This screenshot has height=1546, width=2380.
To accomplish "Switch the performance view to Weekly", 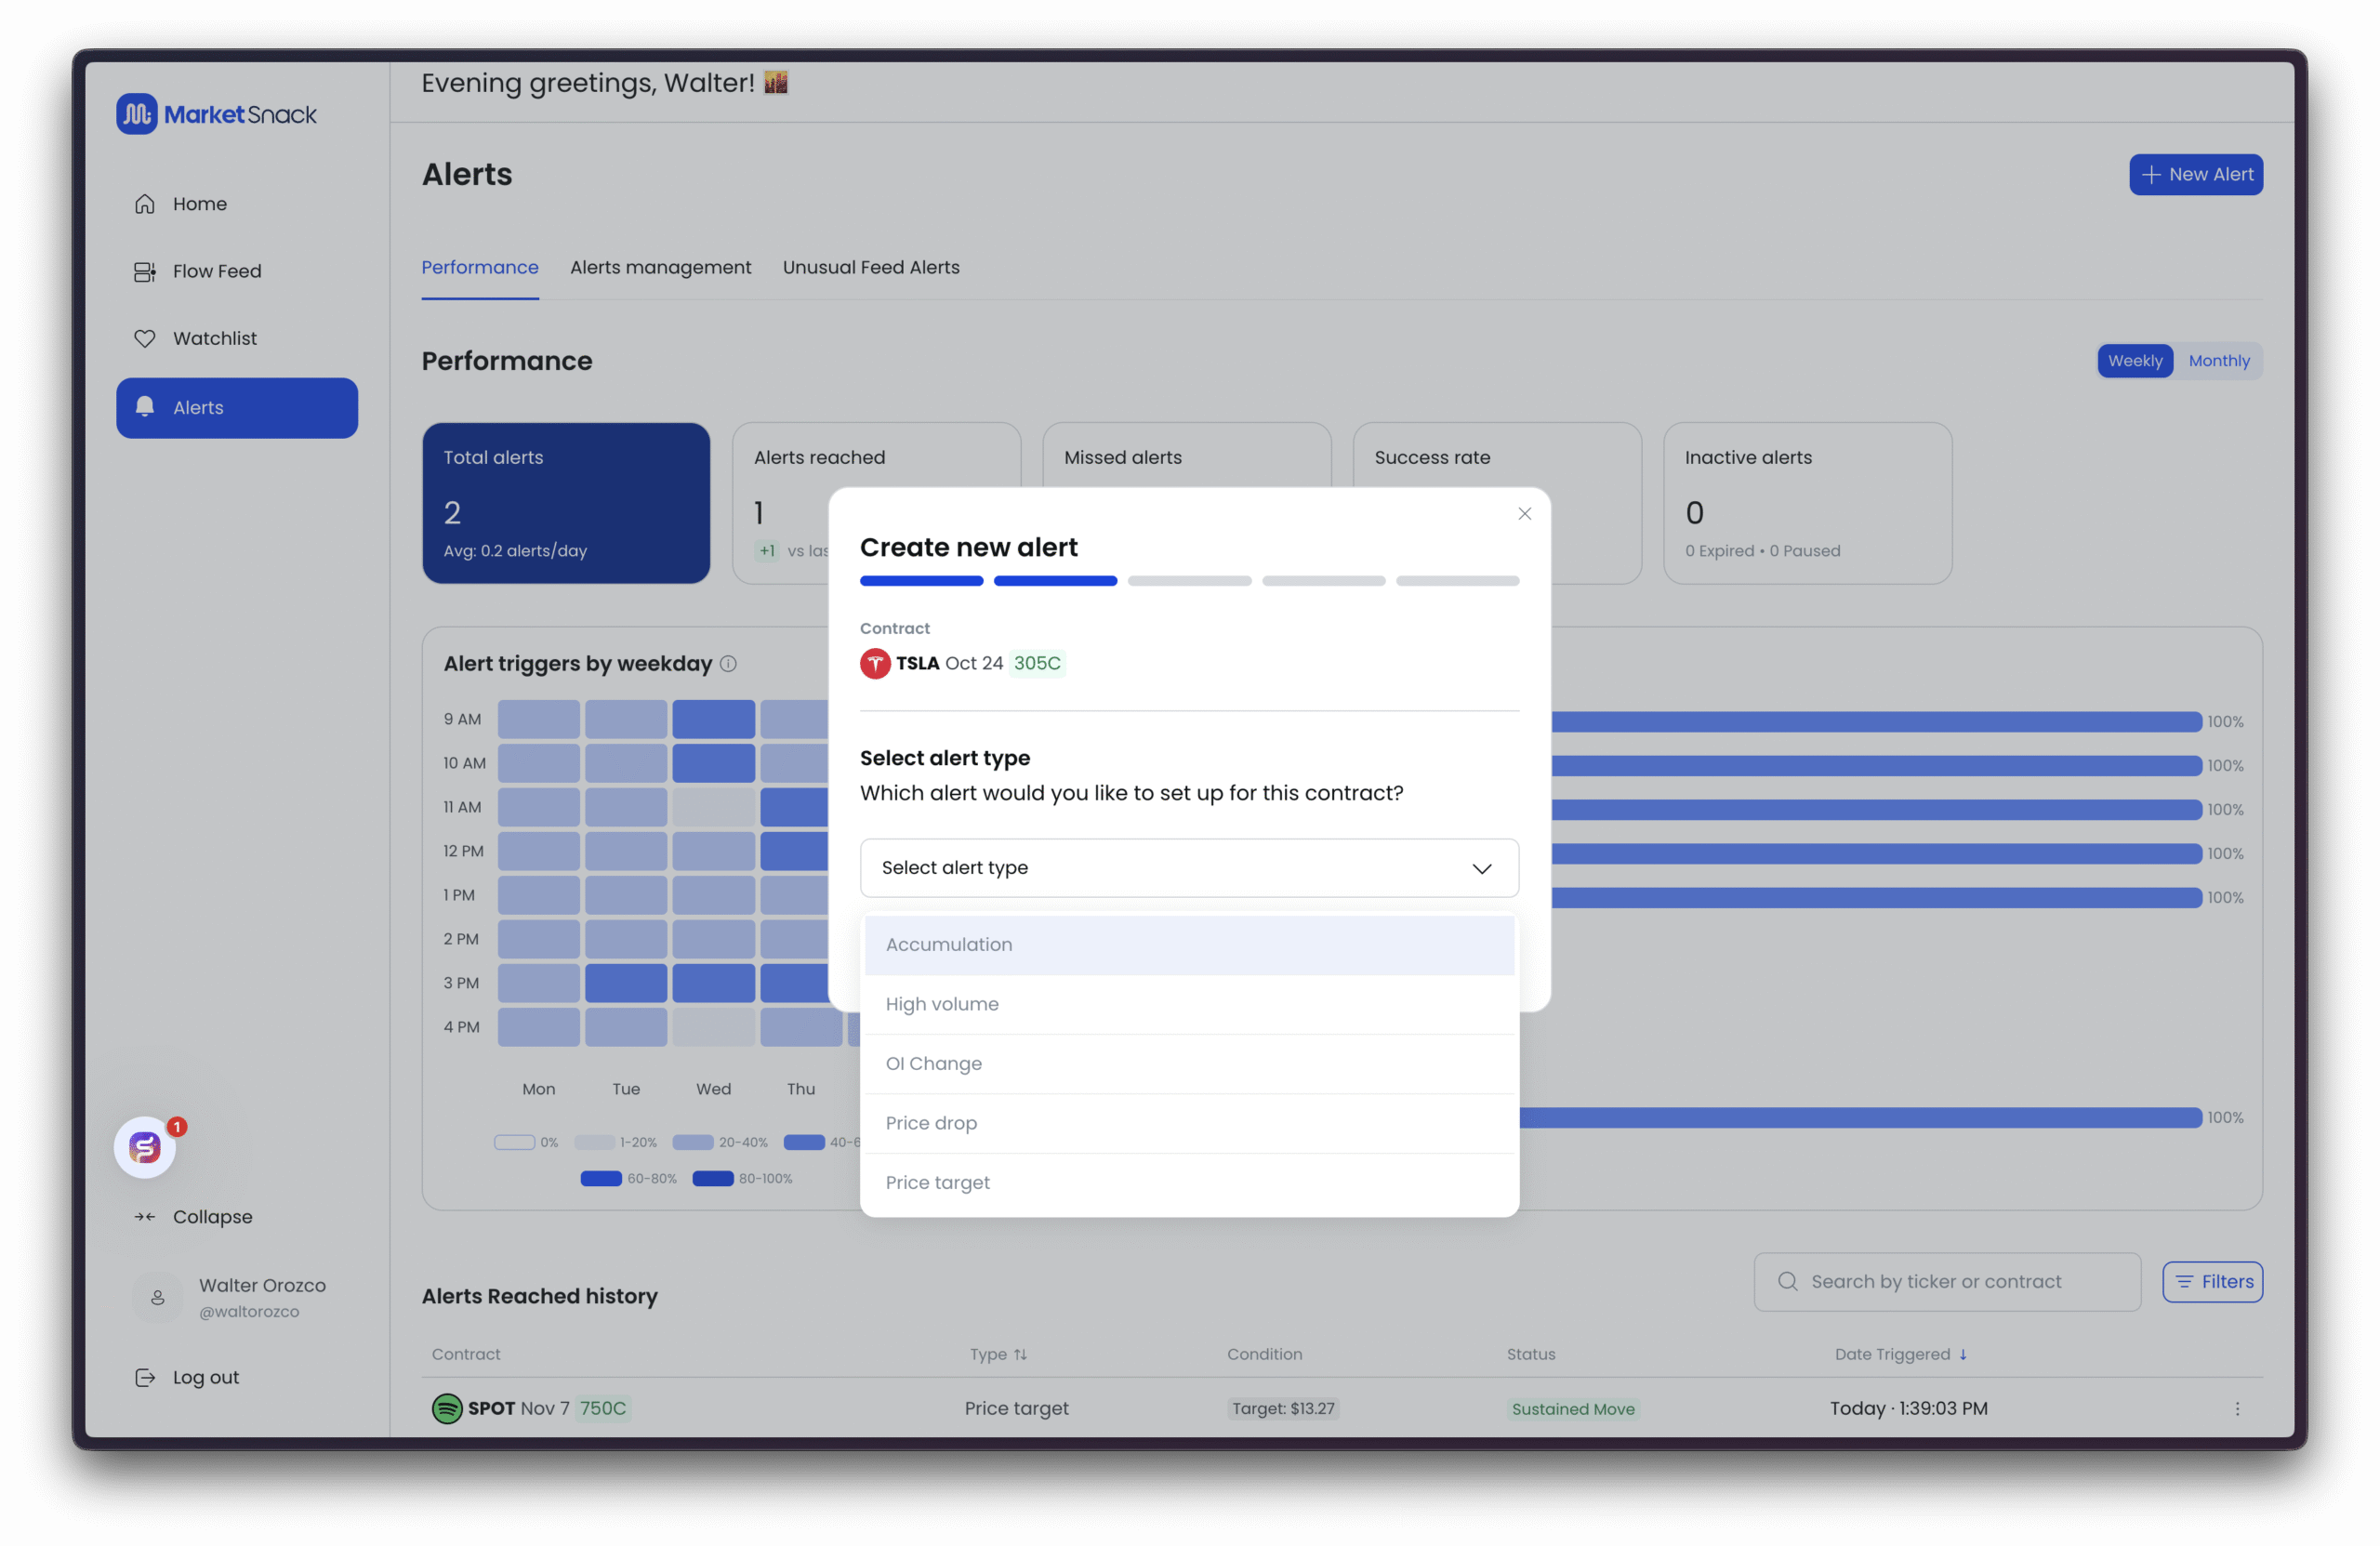I will tap(2134, 361).
